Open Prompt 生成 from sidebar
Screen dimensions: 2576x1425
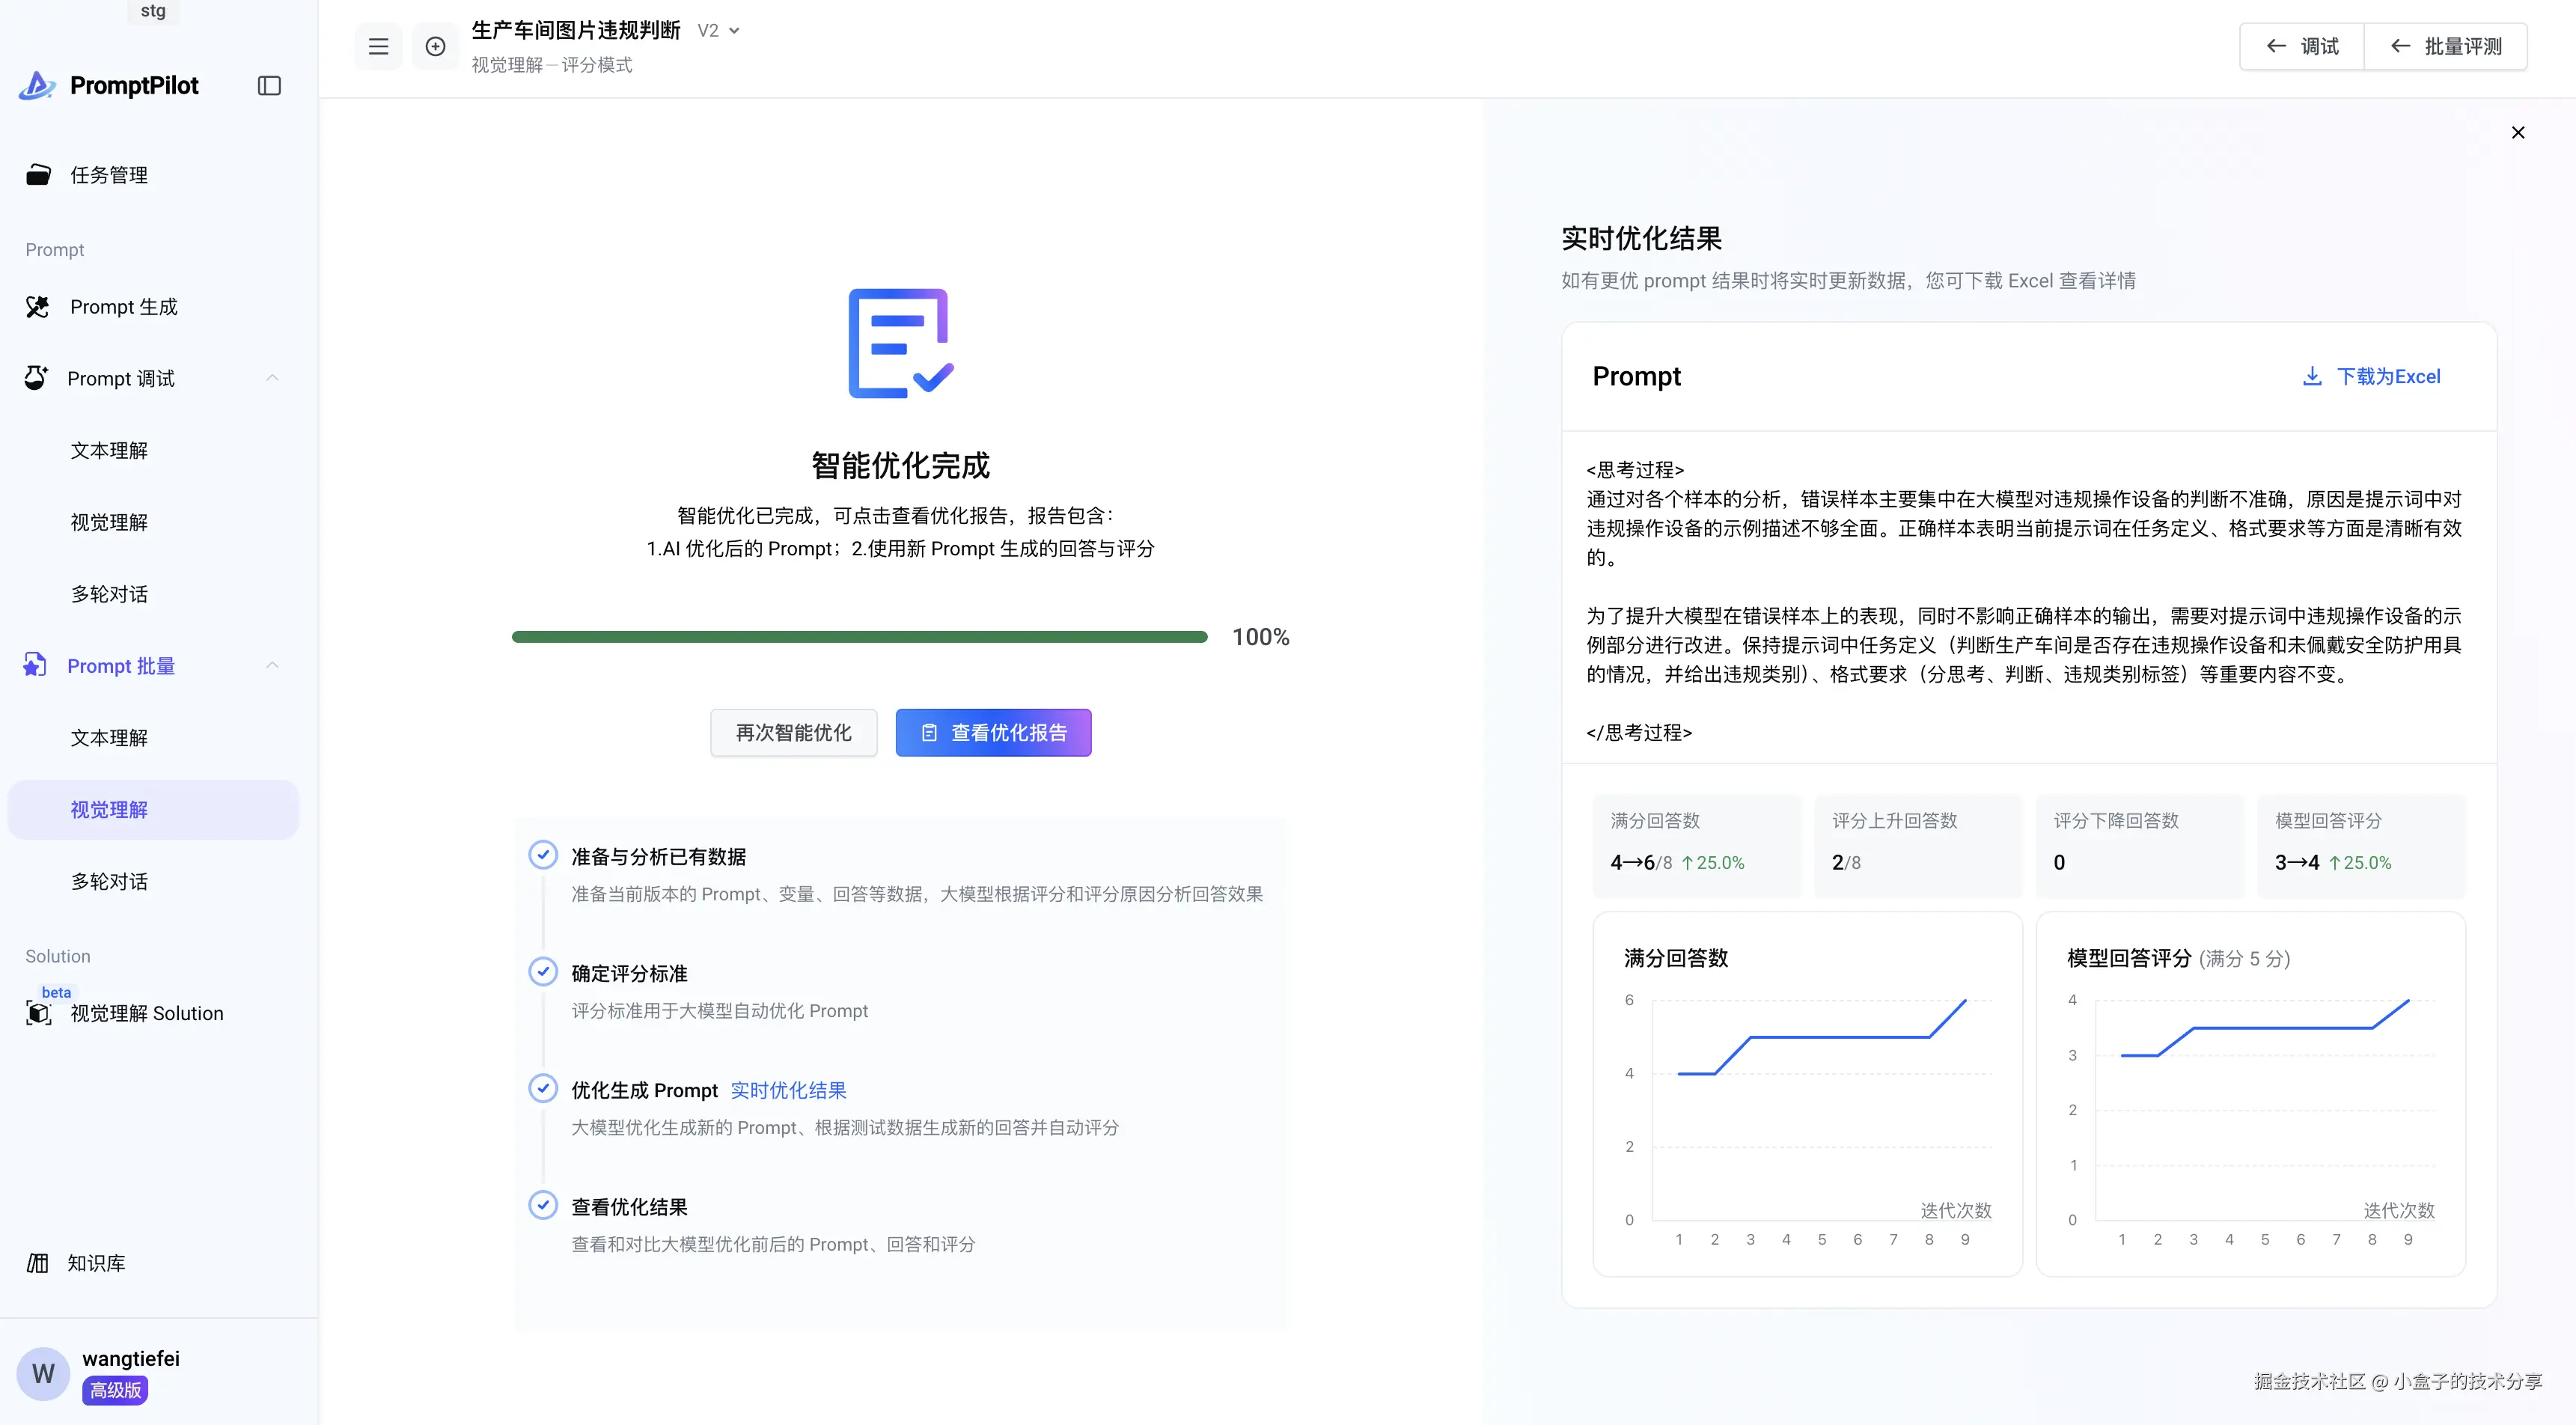(123, 307)
